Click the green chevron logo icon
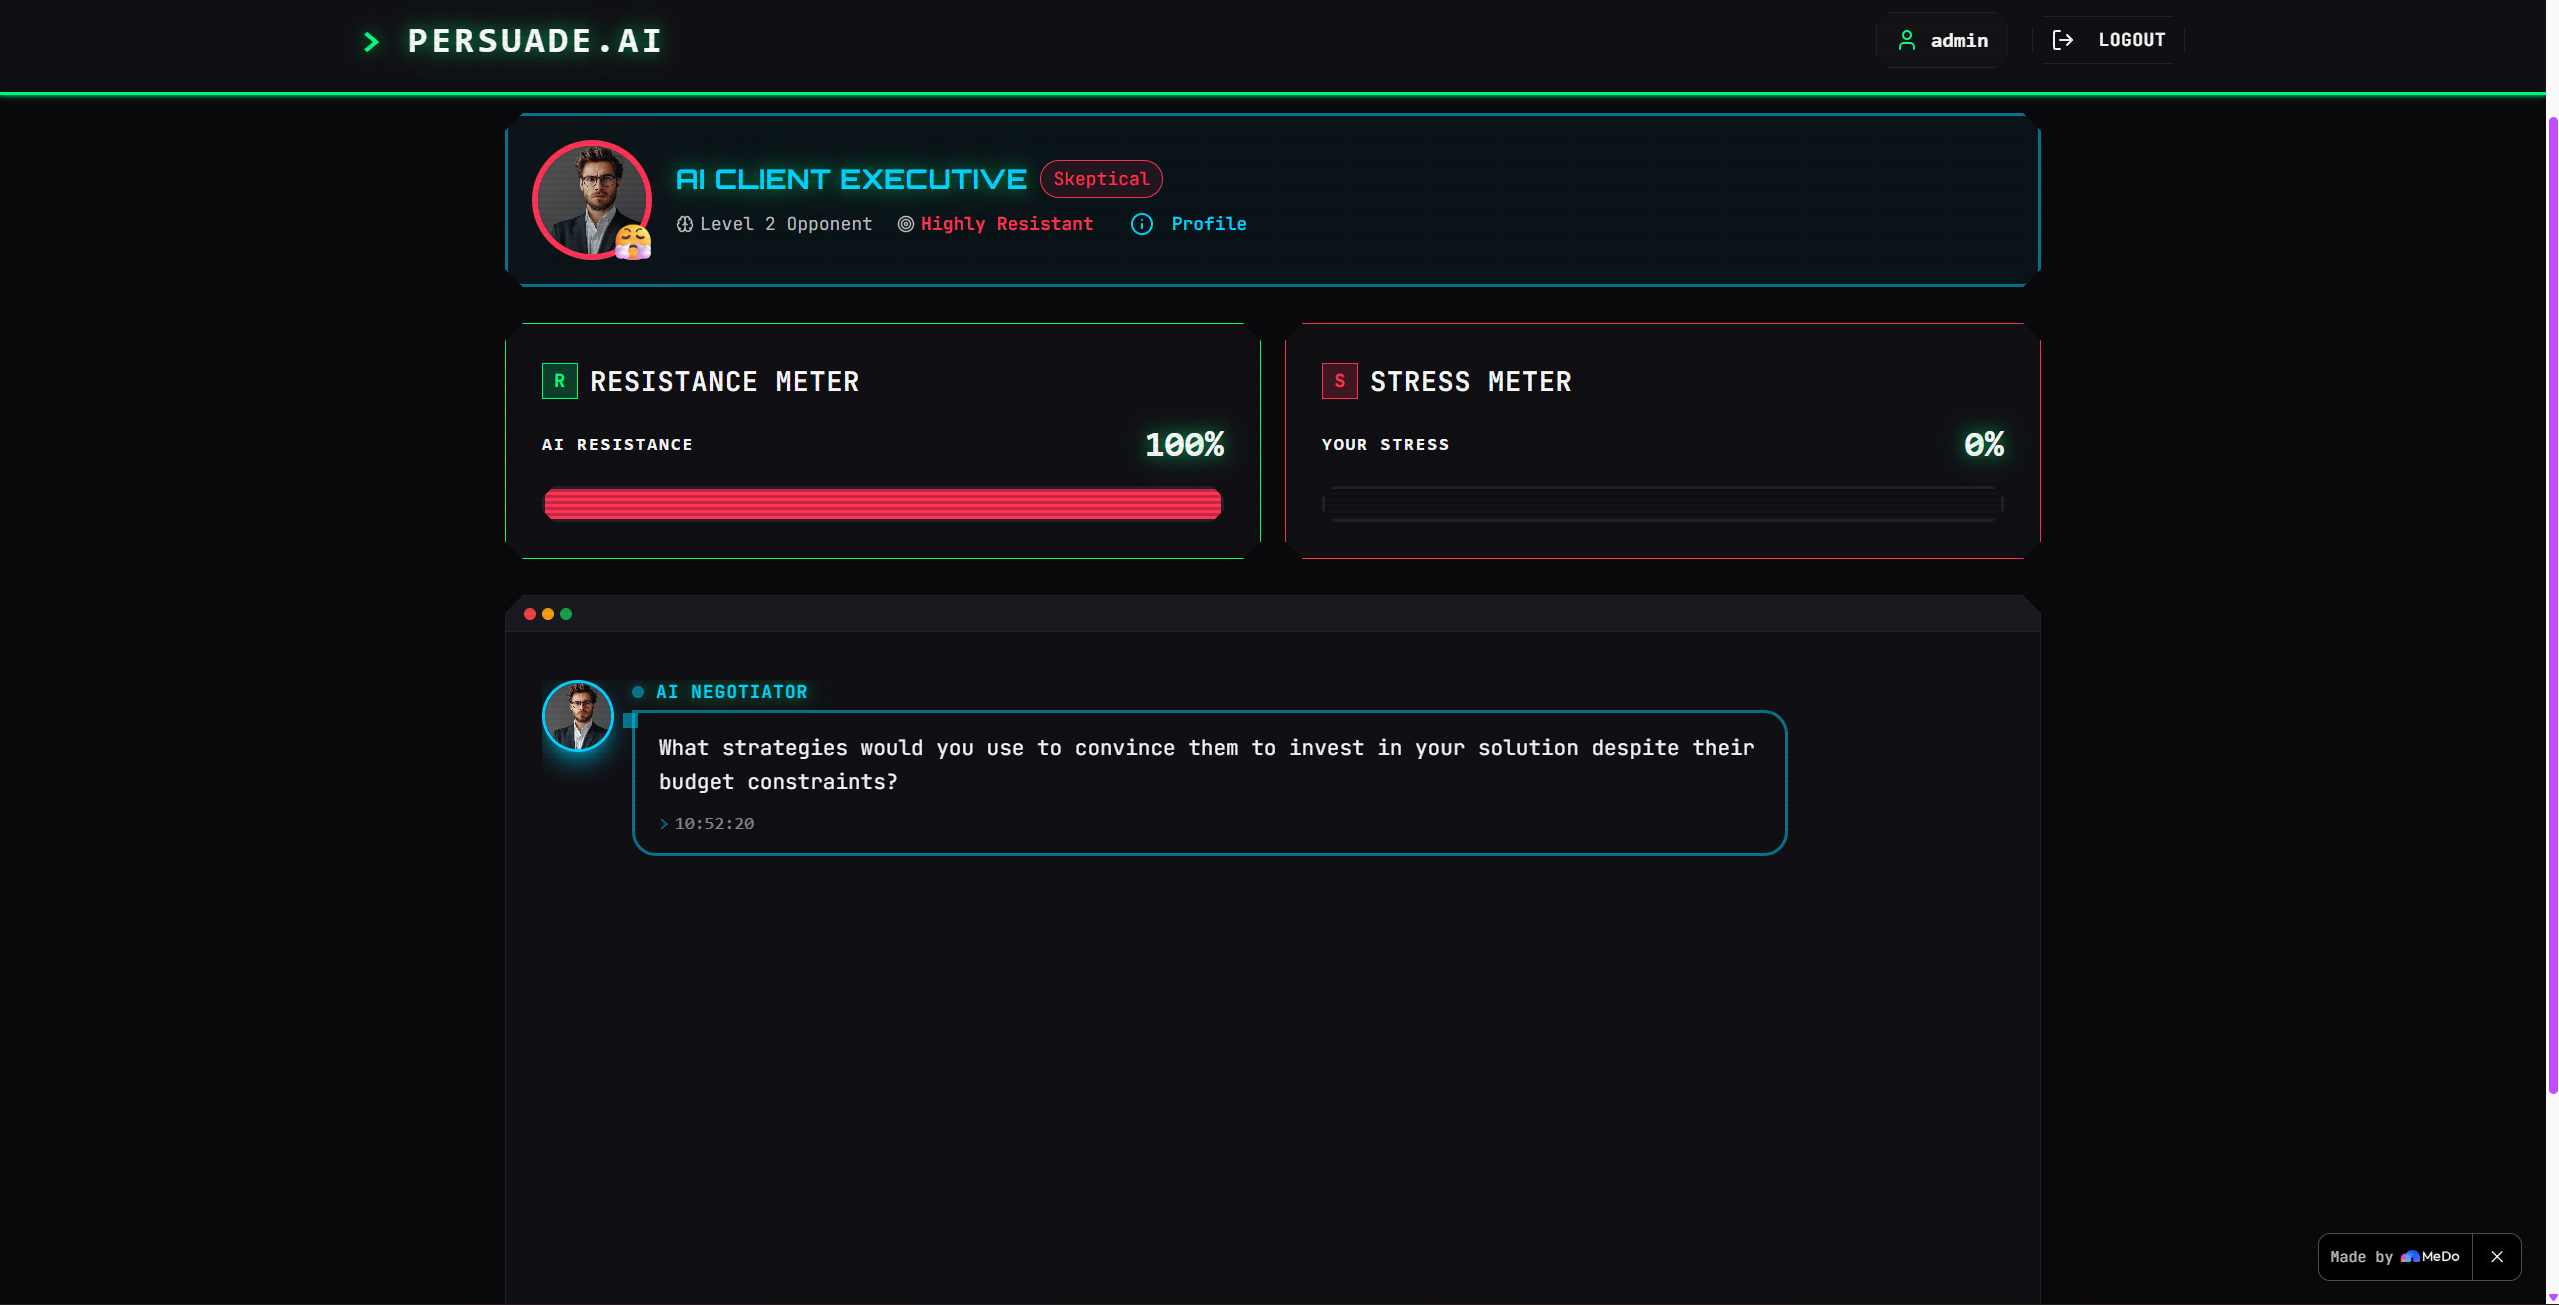The image size is (2559, 1305). (372, 42)
